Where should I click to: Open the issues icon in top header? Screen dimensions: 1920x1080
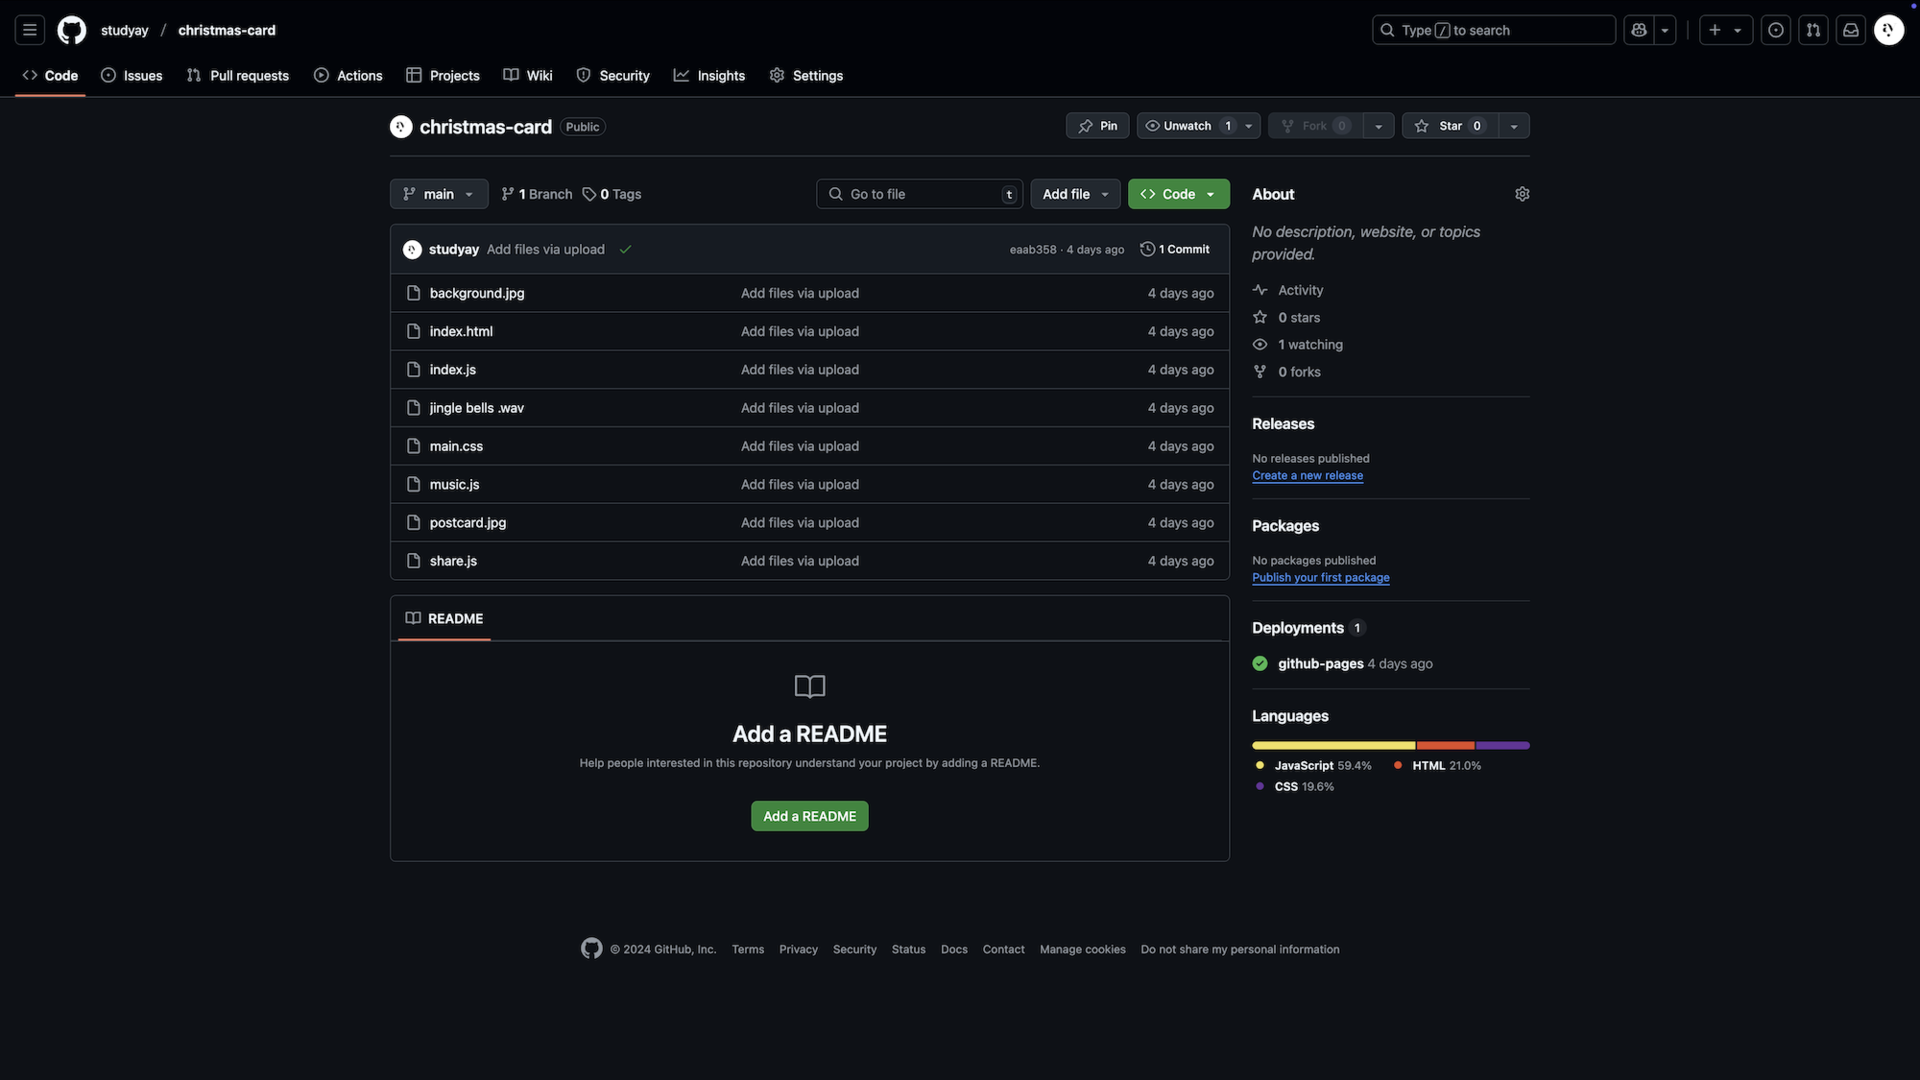tap(1776, 30)
